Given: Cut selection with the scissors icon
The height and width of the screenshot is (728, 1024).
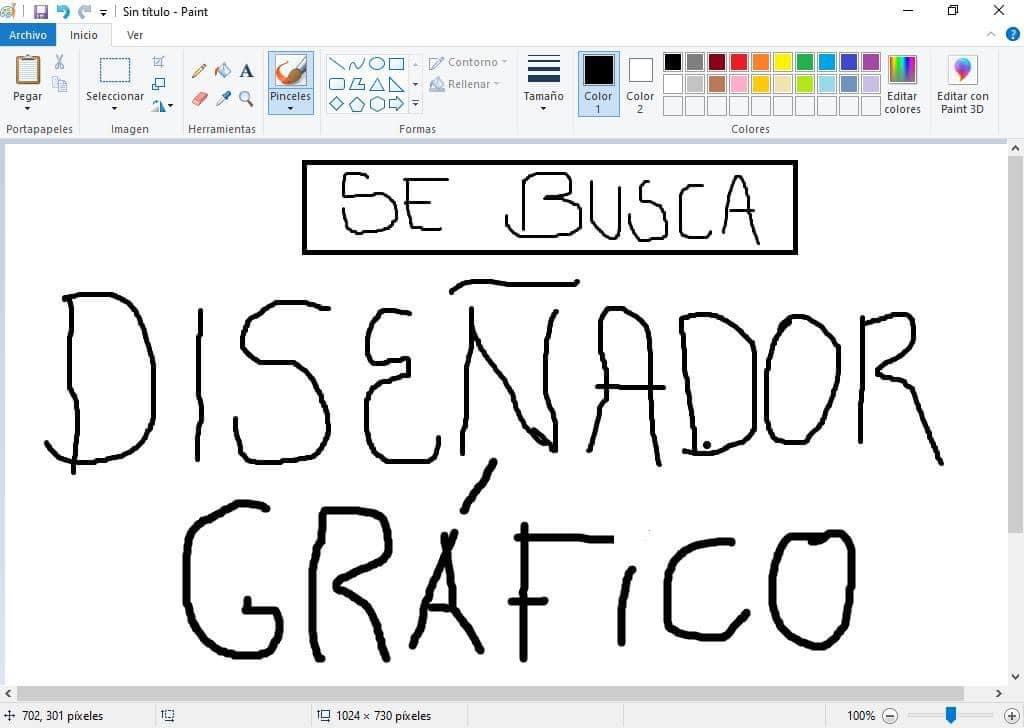Looking at the screenshot, I should 59,62.
